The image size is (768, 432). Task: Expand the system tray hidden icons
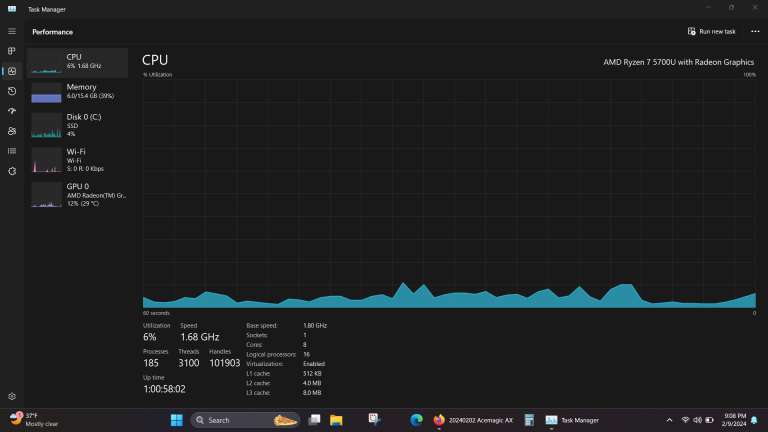(671, 420)
